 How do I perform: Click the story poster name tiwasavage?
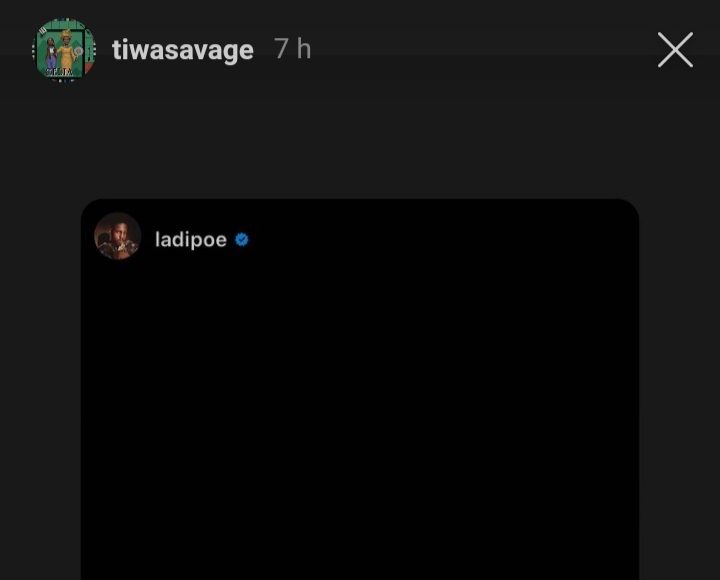pyautogui.click(x=183, y=50)
